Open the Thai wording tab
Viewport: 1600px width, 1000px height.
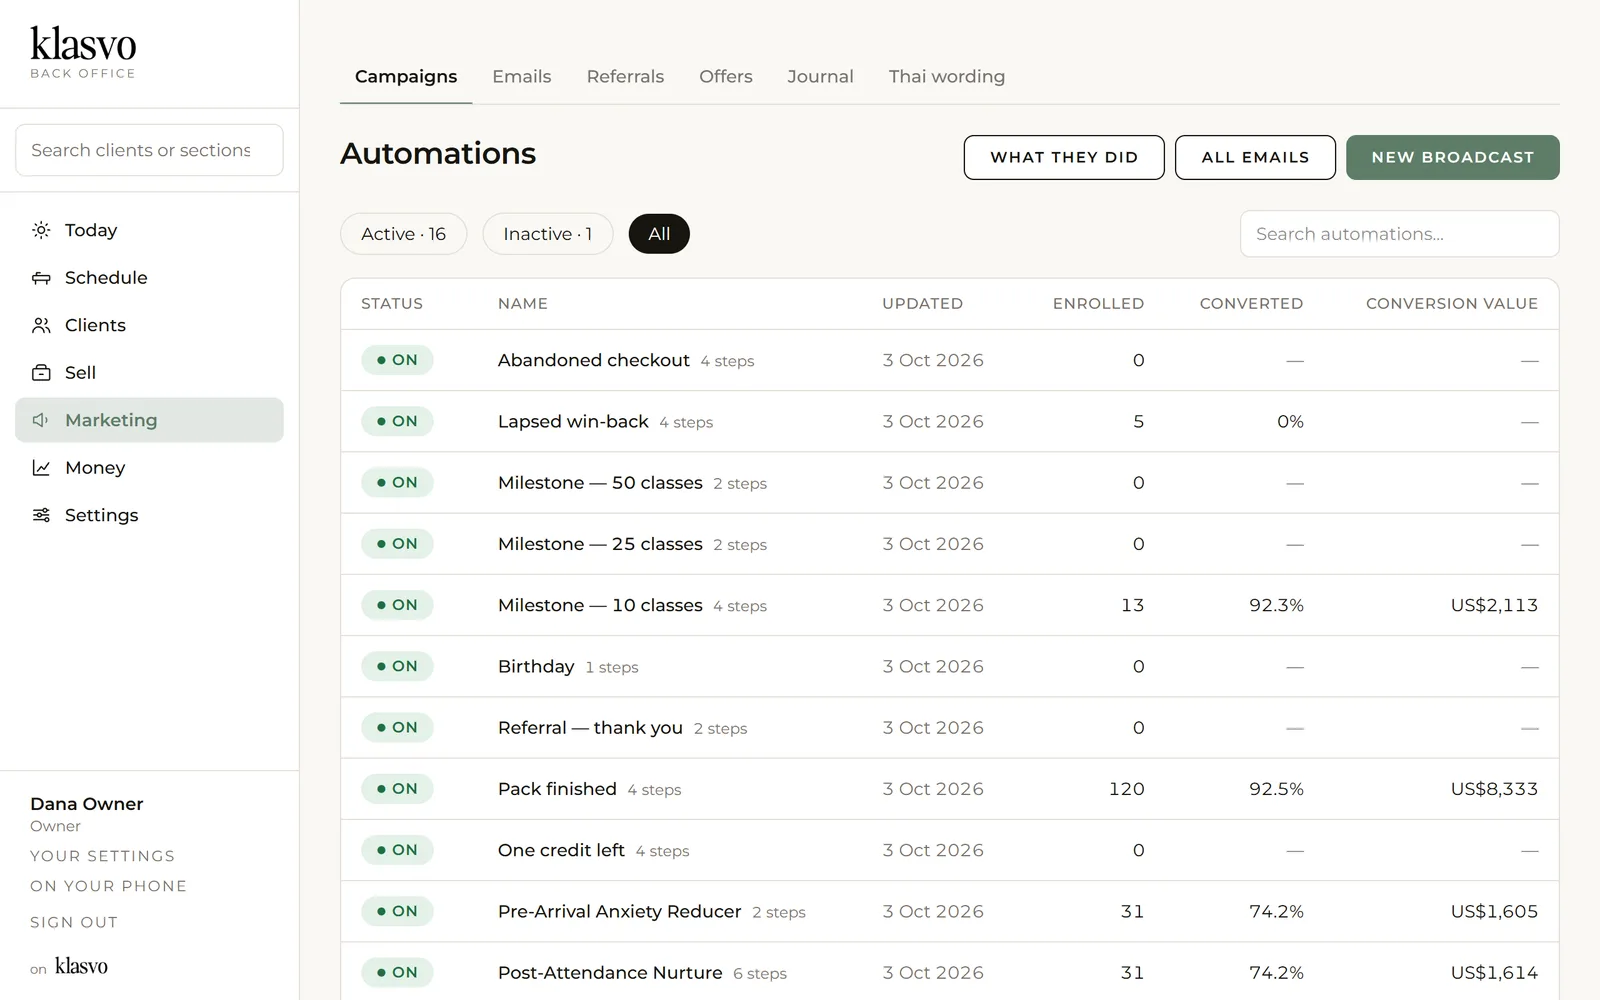pyautogui.click(x=947, y=76)
